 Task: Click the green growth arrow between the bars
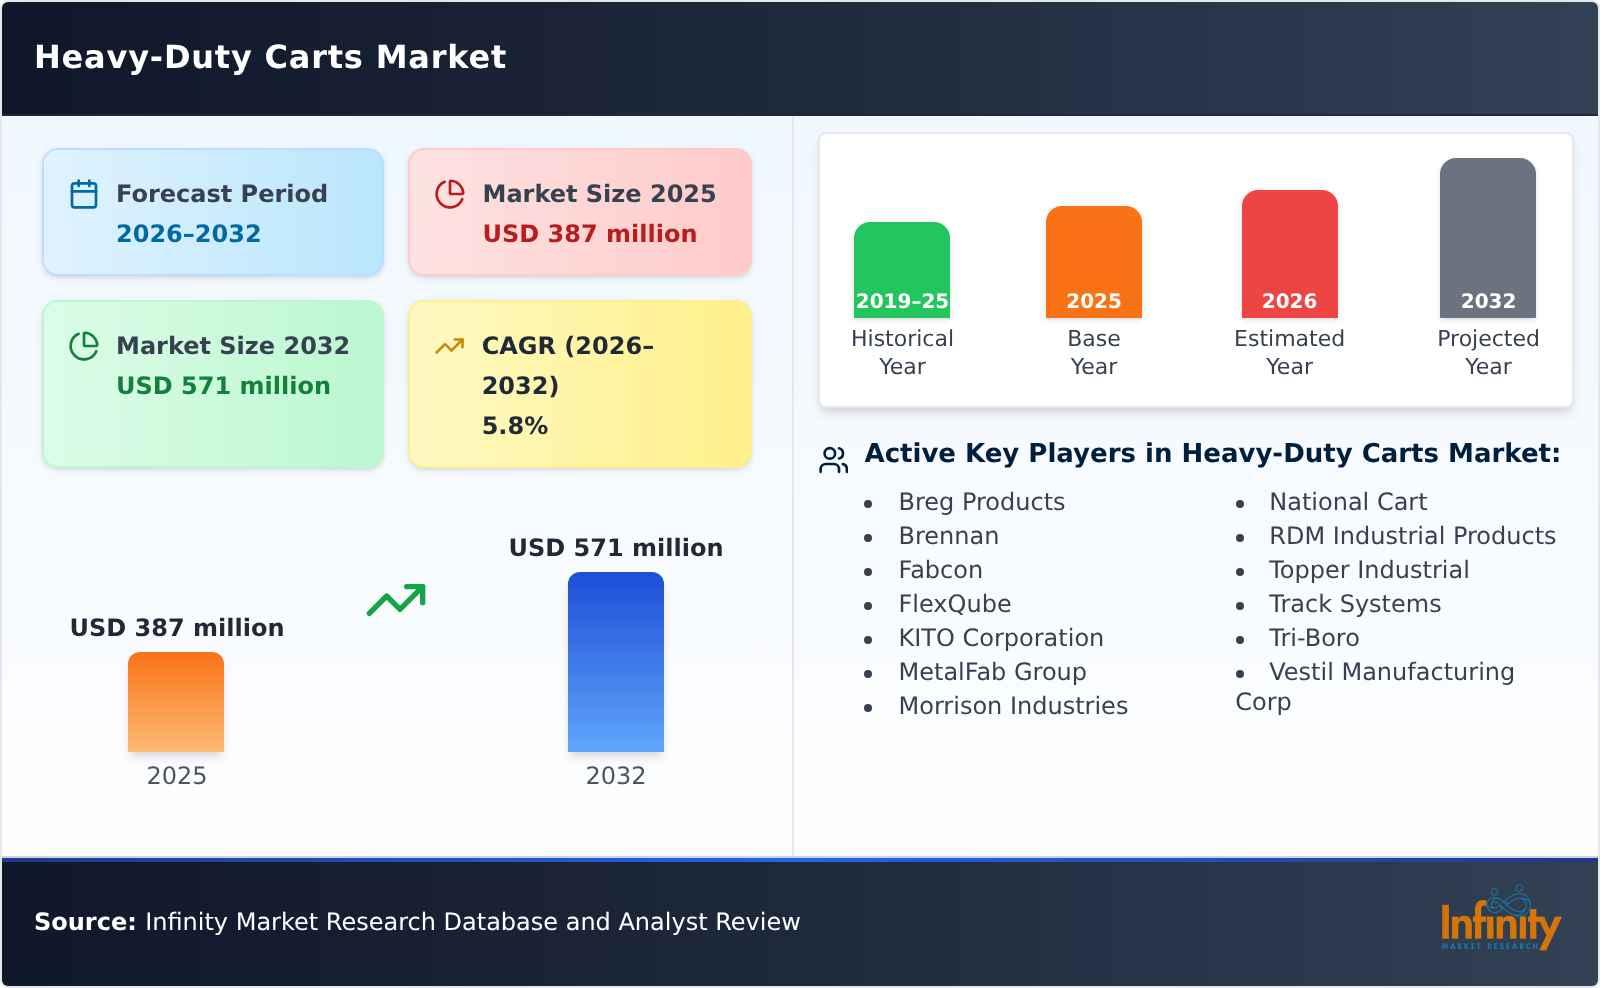tap(398, 599)
